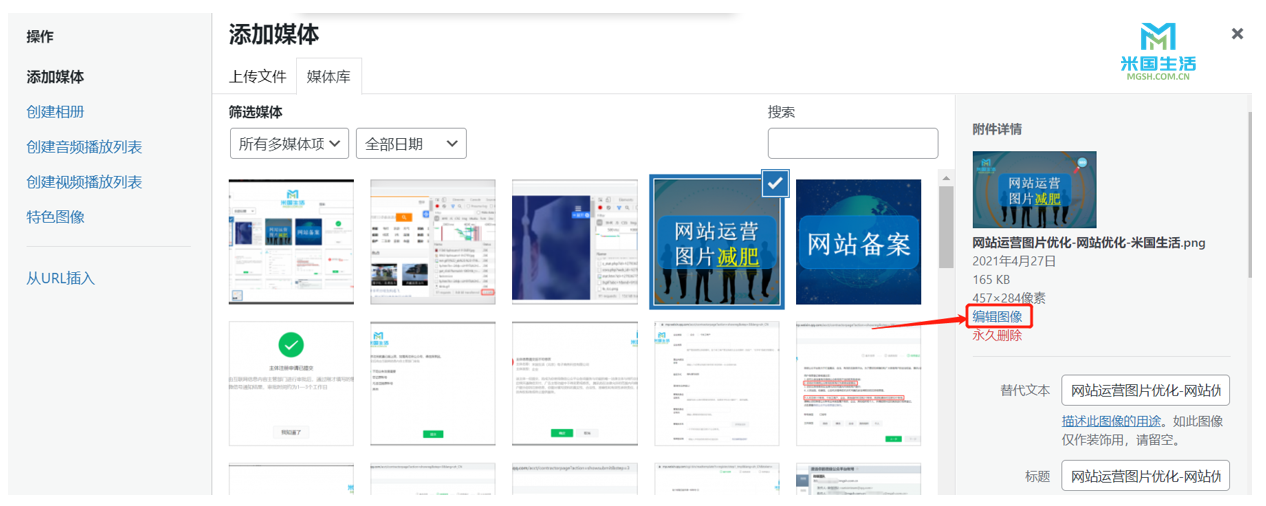Click the media grid vertical scrollbar thumb
Viewport: 1266px width, 506px height.
946,226
